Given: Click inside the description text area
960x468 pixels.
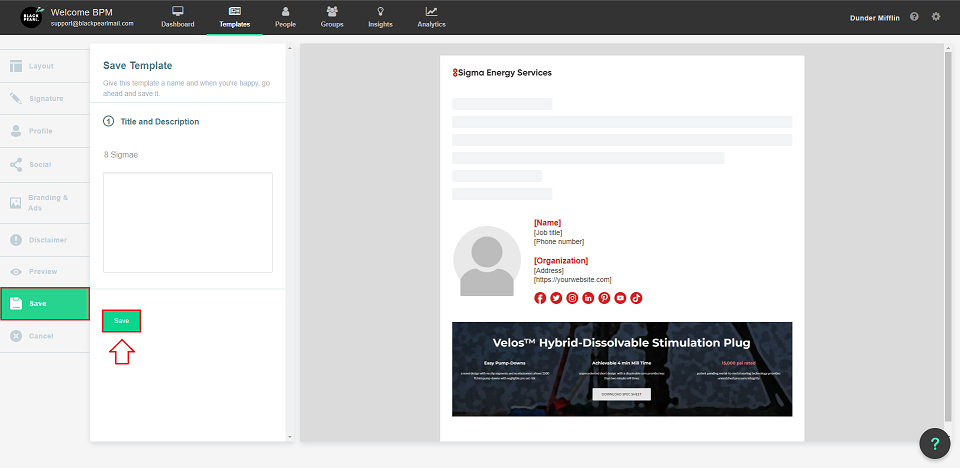Looking at the screenshot, I should pyautogui.click(x=187, y=222).
